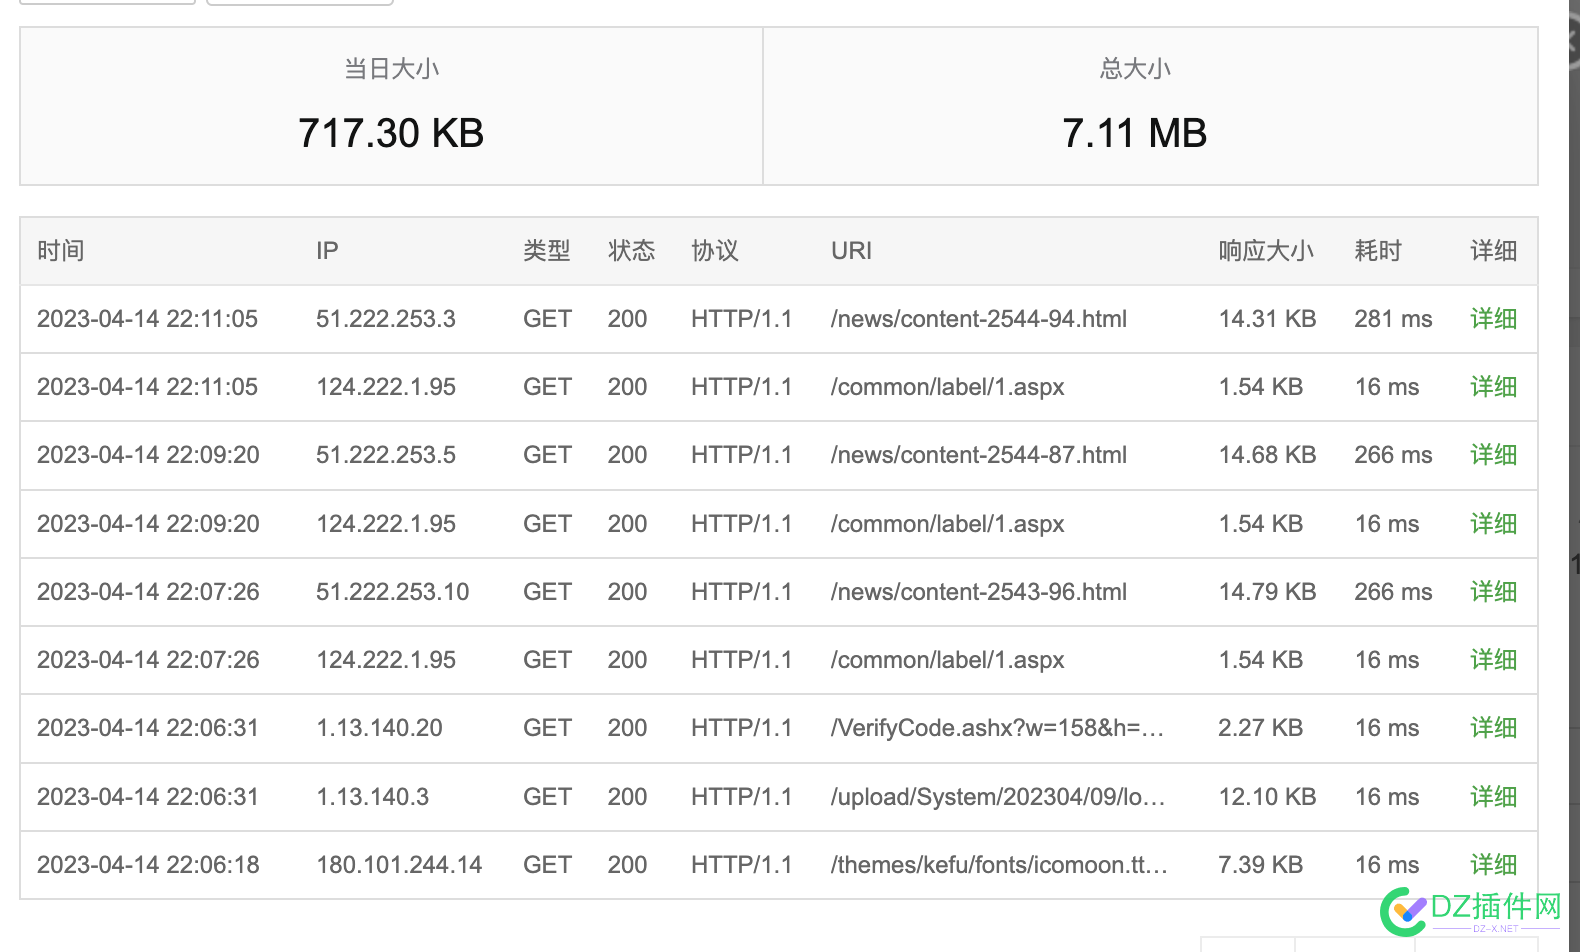
Task: Select IP address 51.222.253.3
Action: tap(386, 319)
